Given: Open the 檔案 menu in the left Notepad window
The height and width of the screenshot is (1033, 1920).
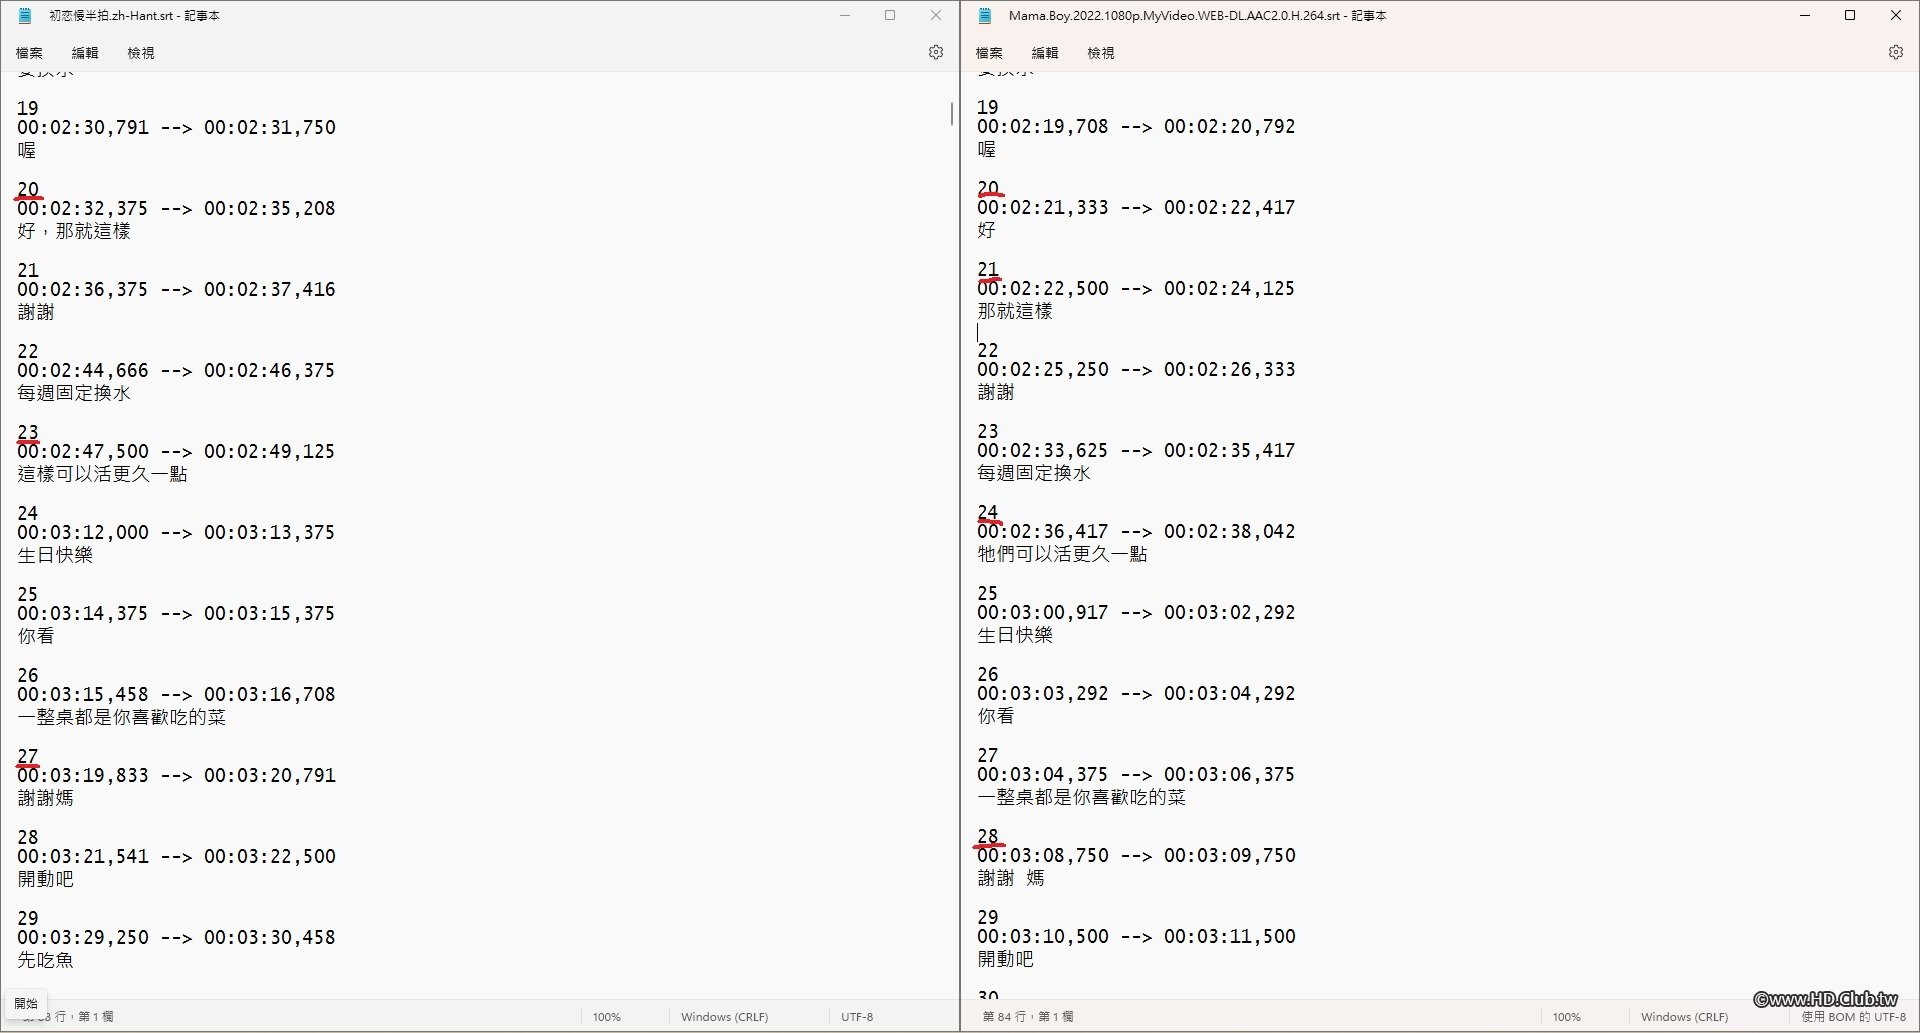Looking at the screenshot, I should click(29, 53).
